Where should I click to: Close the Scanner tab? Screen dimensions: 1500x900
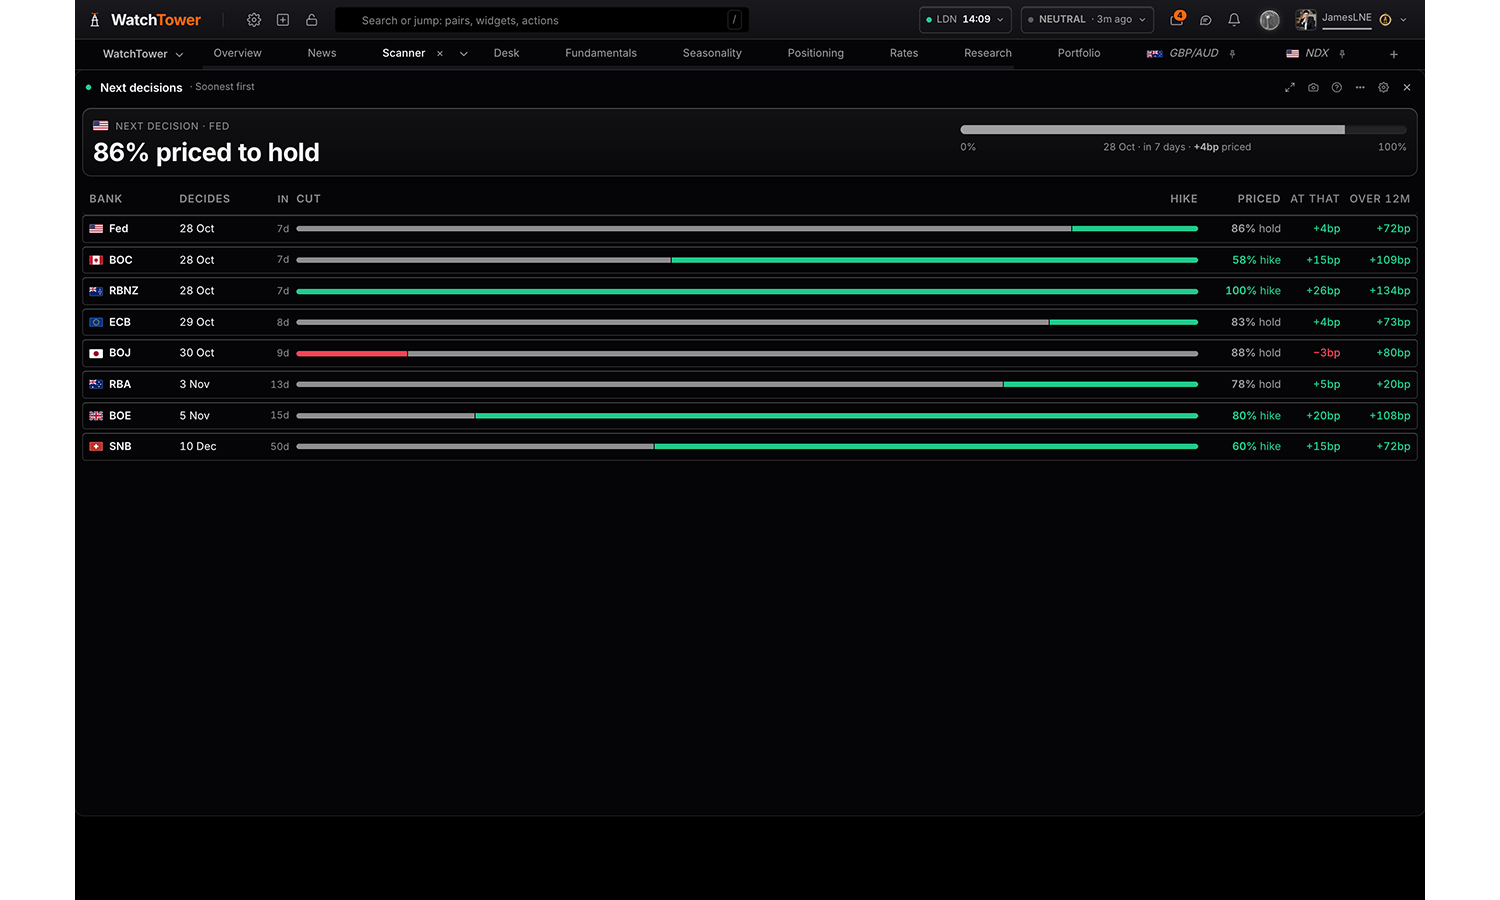[440, 54]
